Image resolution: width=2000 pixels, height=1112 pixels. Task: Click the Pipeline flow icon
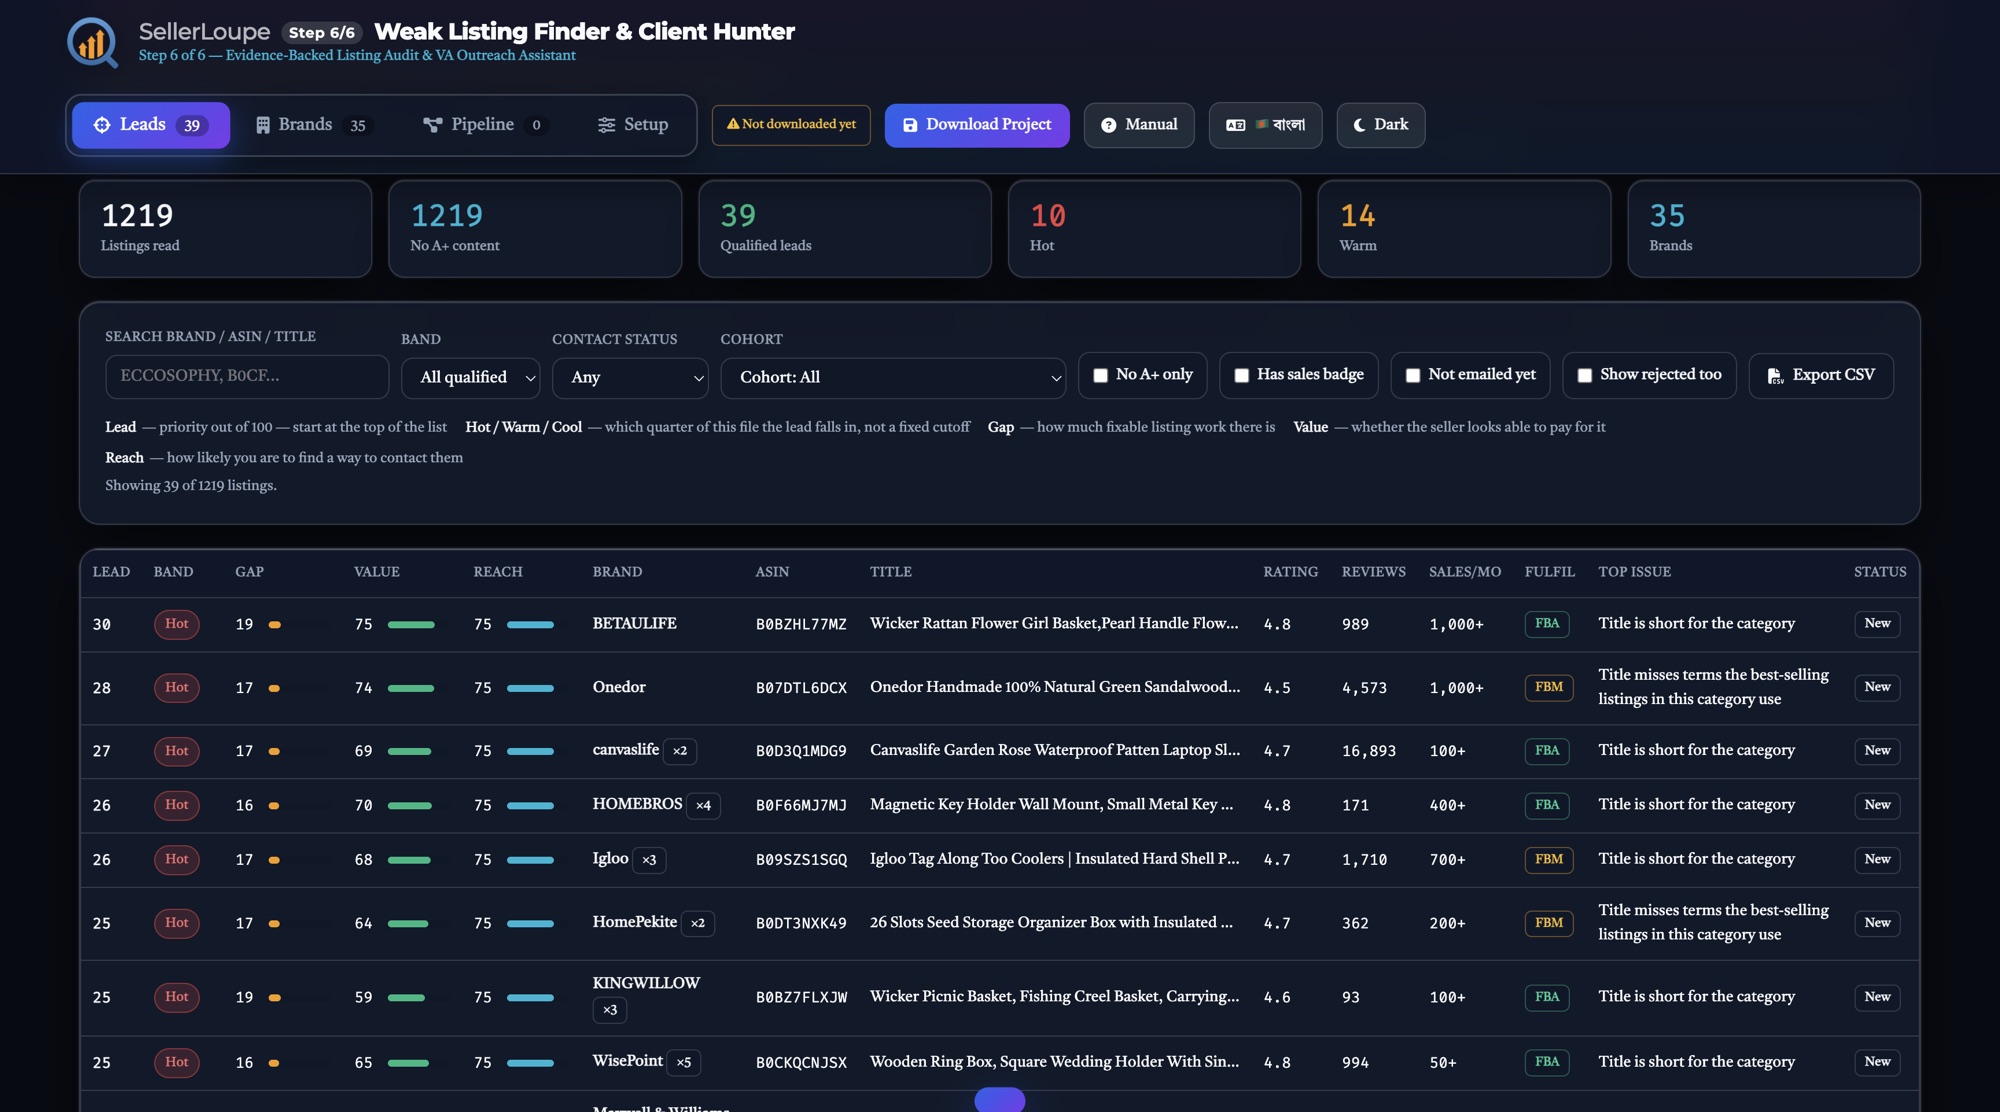pyautogui.click(x=432, y=125)
